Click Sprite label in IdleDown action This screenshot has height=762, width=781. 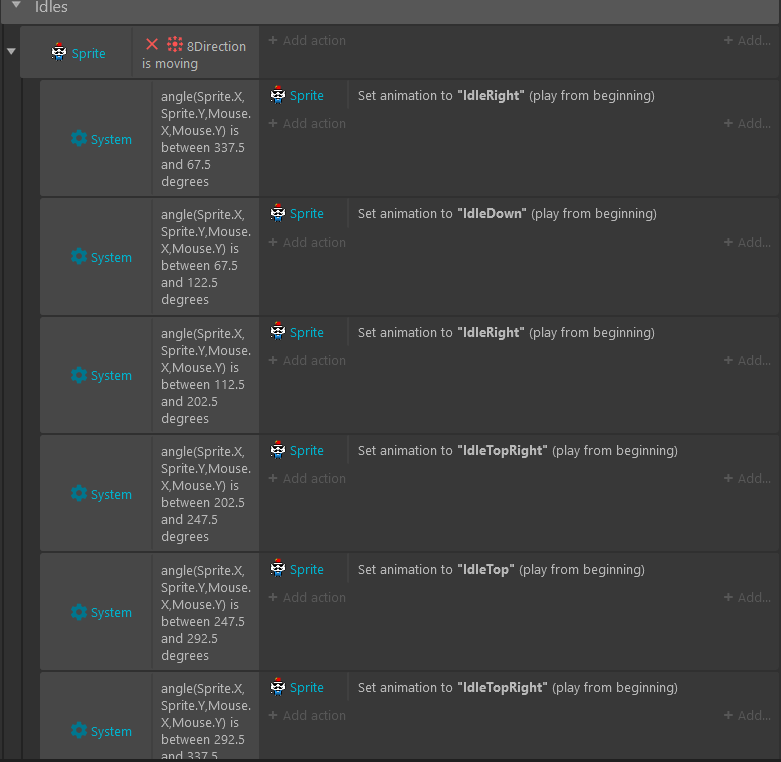pyautogui.click(x=306, y=214)
